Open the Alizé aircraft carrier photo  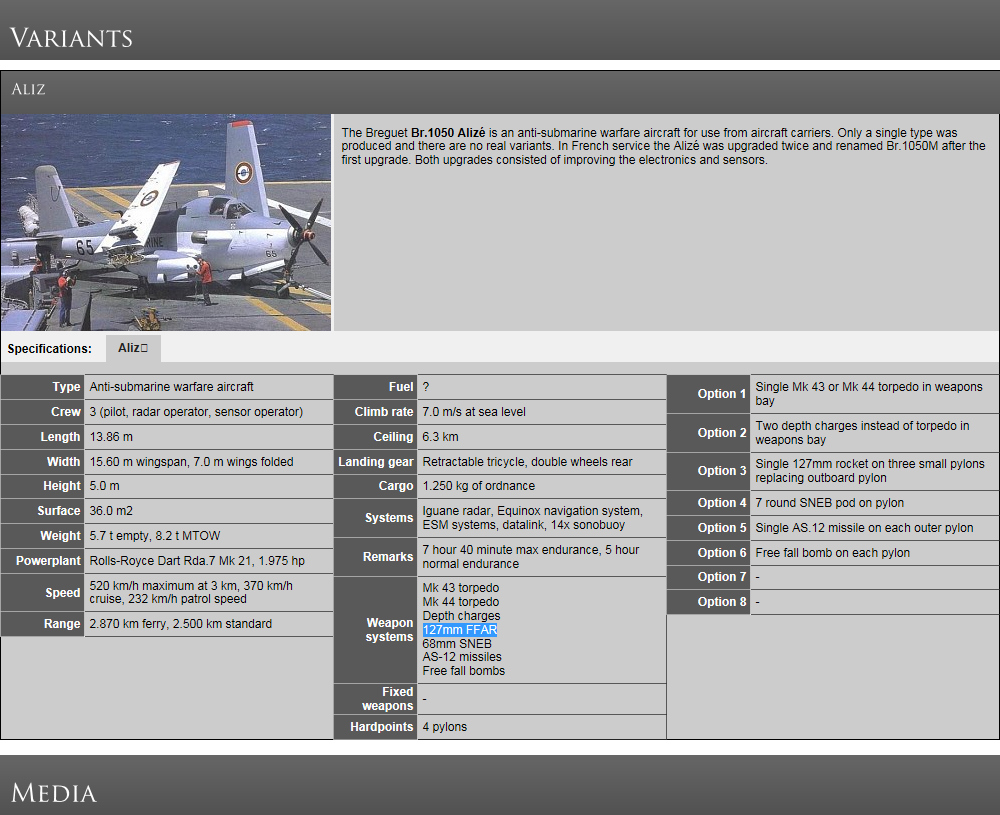[x=166, y=222]
